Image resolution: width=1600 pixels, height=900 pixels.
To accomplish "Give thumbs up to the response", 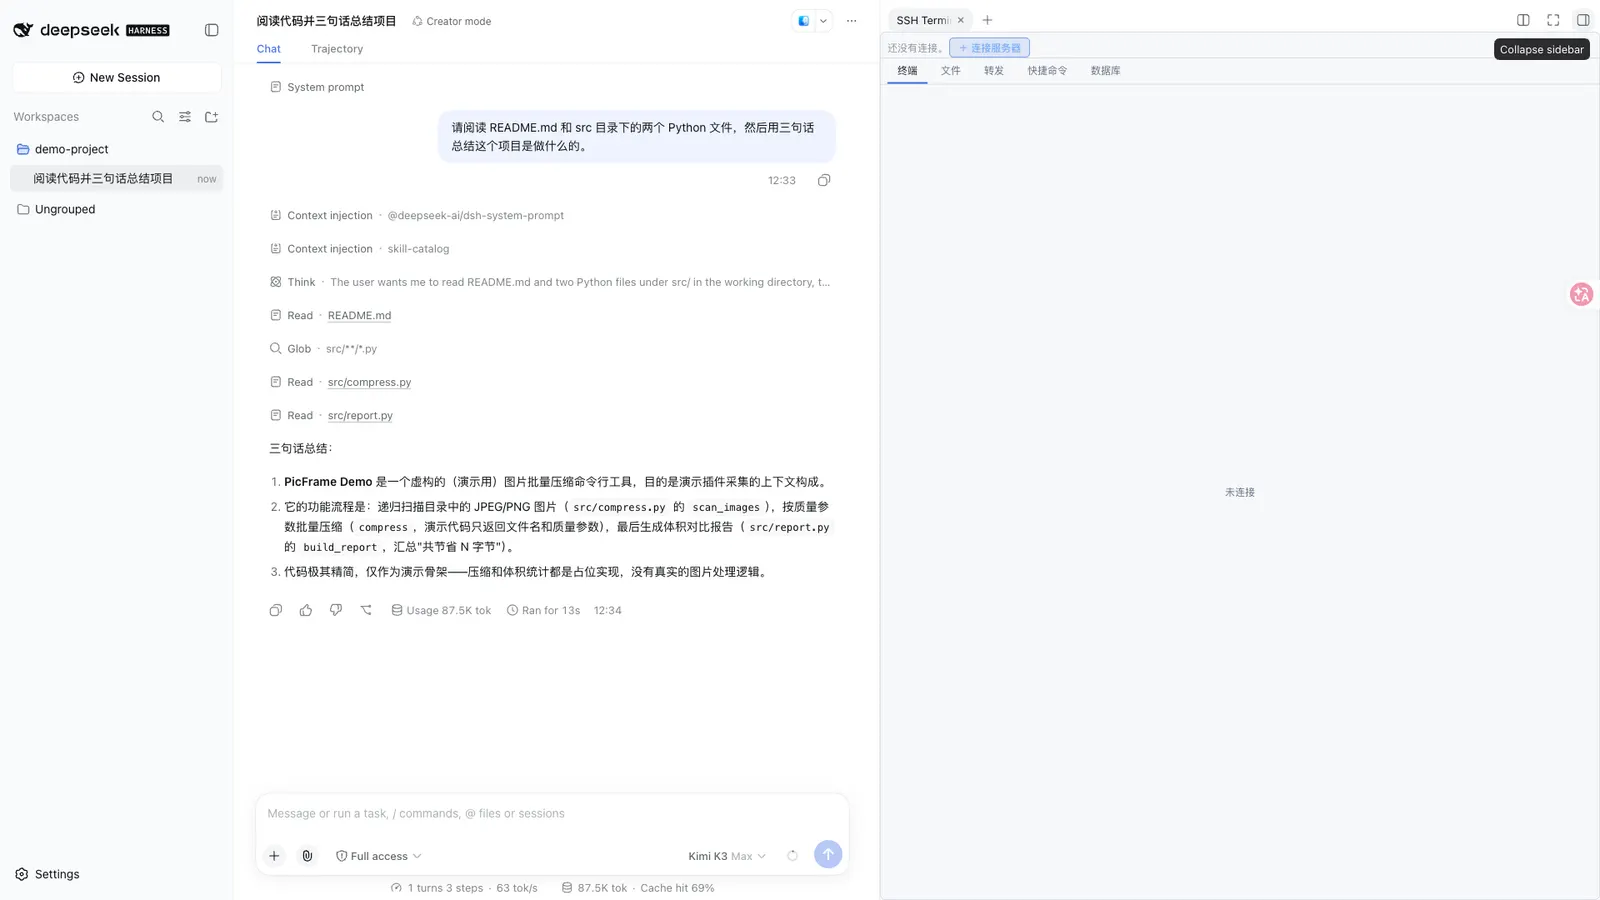I will [306, 610].
